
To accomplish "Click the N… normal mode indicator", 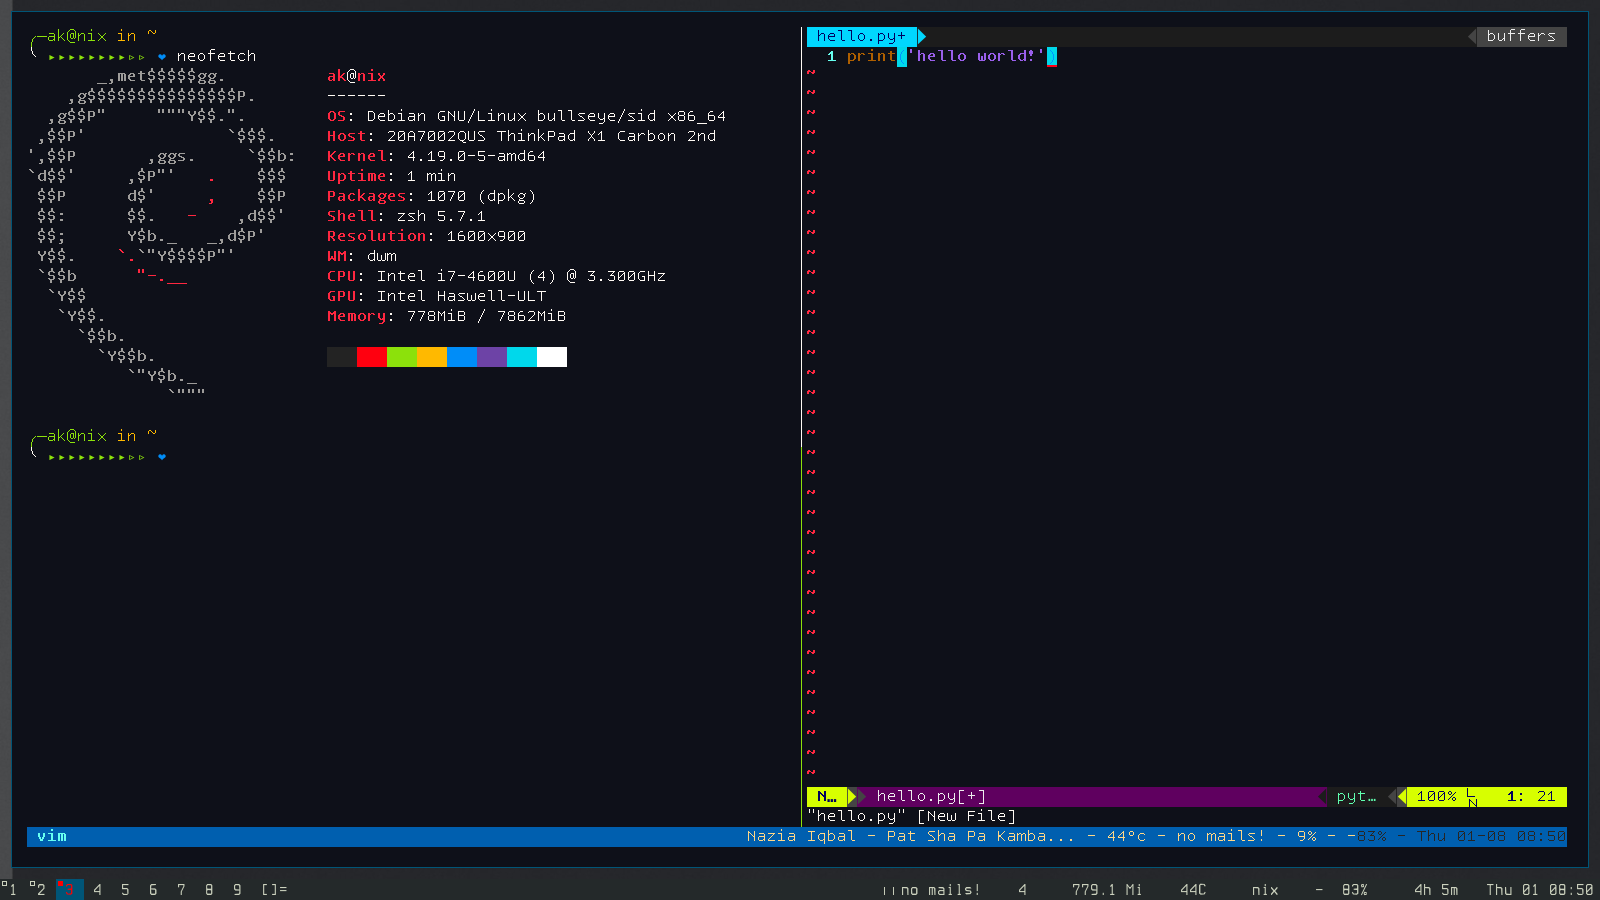I will 827,796.
